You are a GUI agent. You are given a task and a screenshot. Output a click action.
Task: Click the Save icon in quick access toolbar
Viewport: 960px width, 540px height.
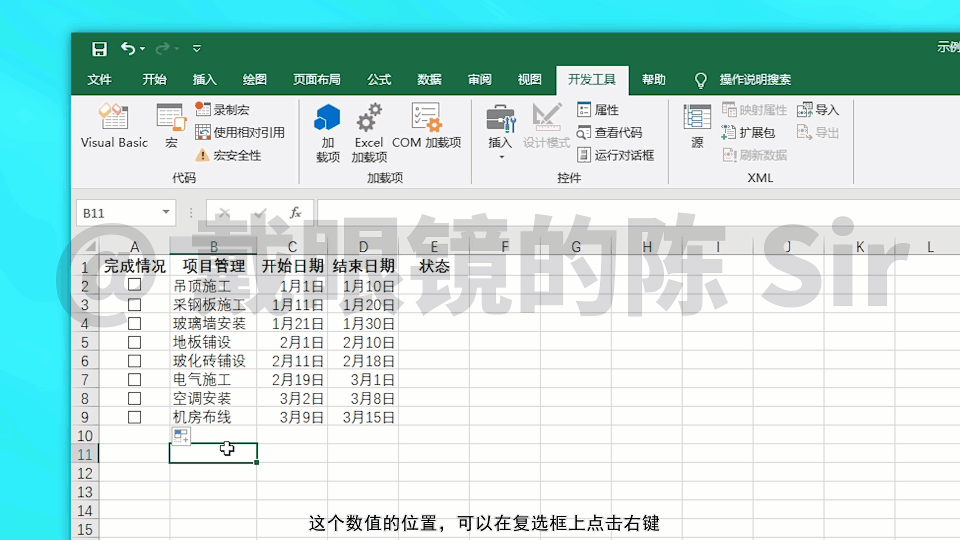pyautogui.click(x=99, y=49)
